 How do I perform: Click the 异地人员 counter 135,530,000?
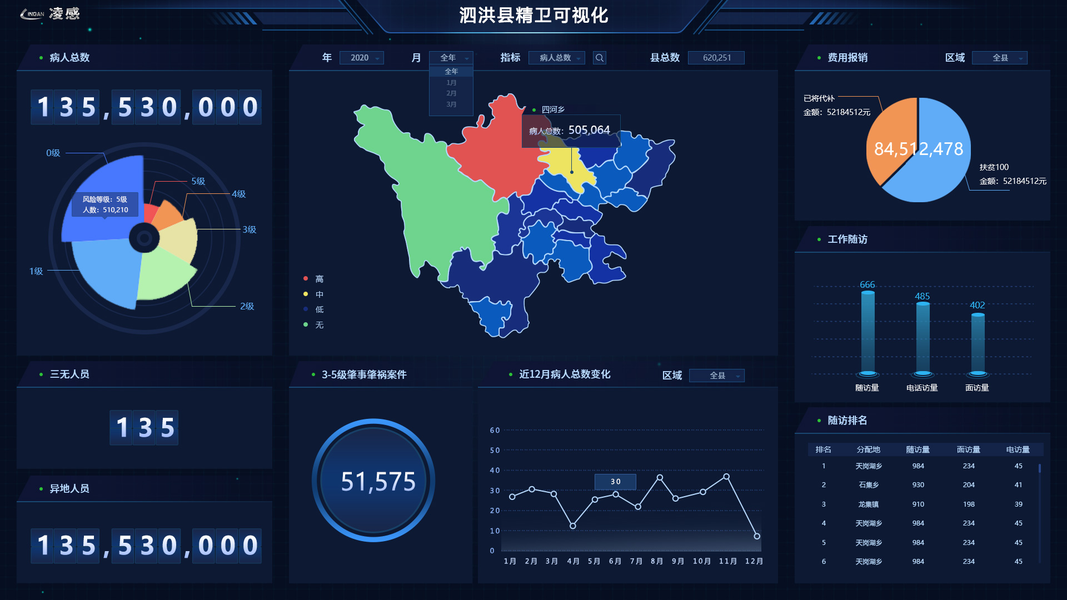click(x=146, y=546)
